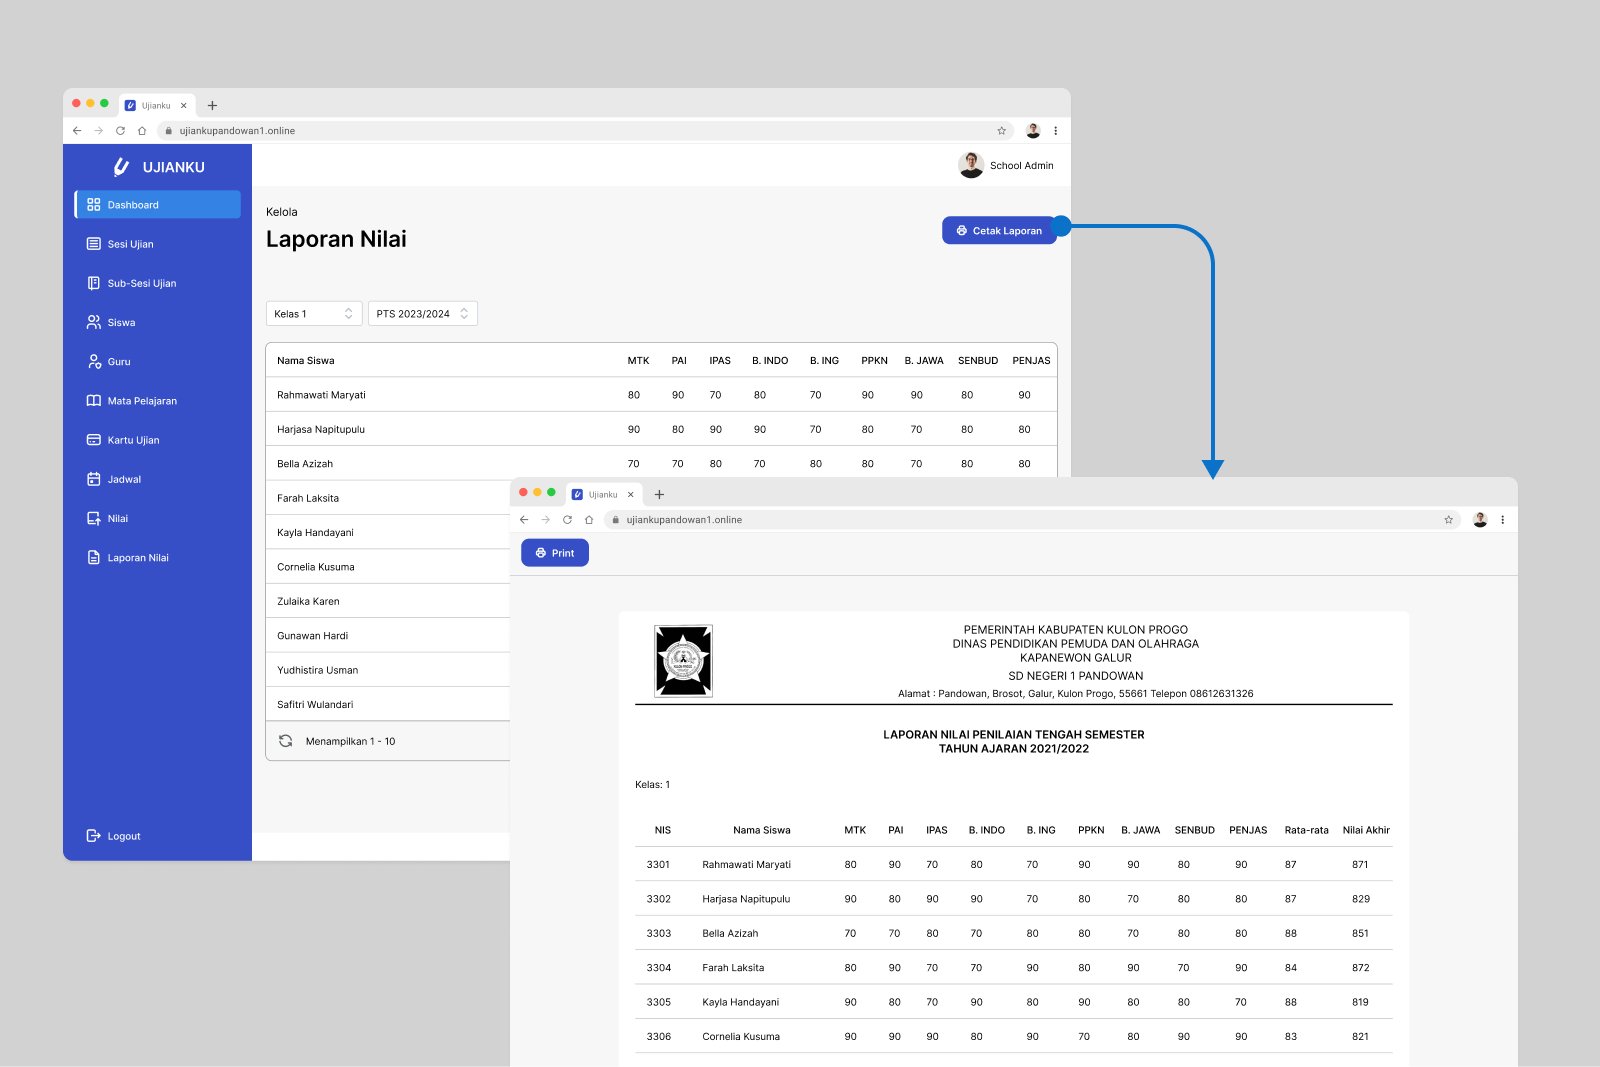Open Siswa page in sidebar
This screenshot has height=1067, width=1600.
pos(121,323)
